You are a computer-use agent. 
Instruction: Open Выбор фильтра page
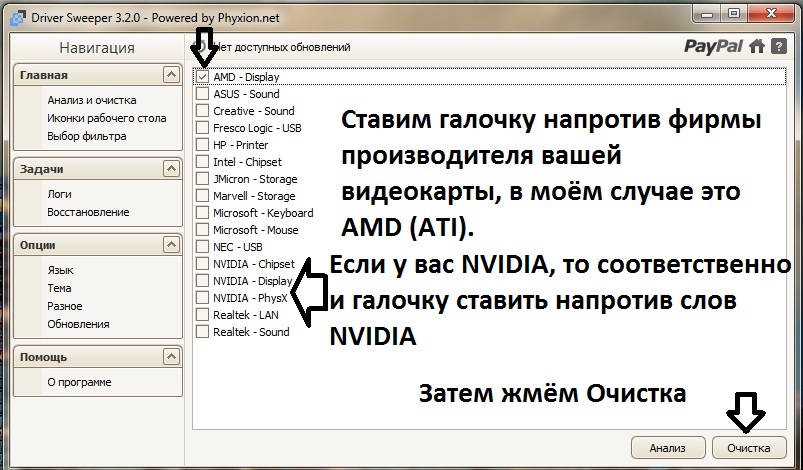click(87, 136)
